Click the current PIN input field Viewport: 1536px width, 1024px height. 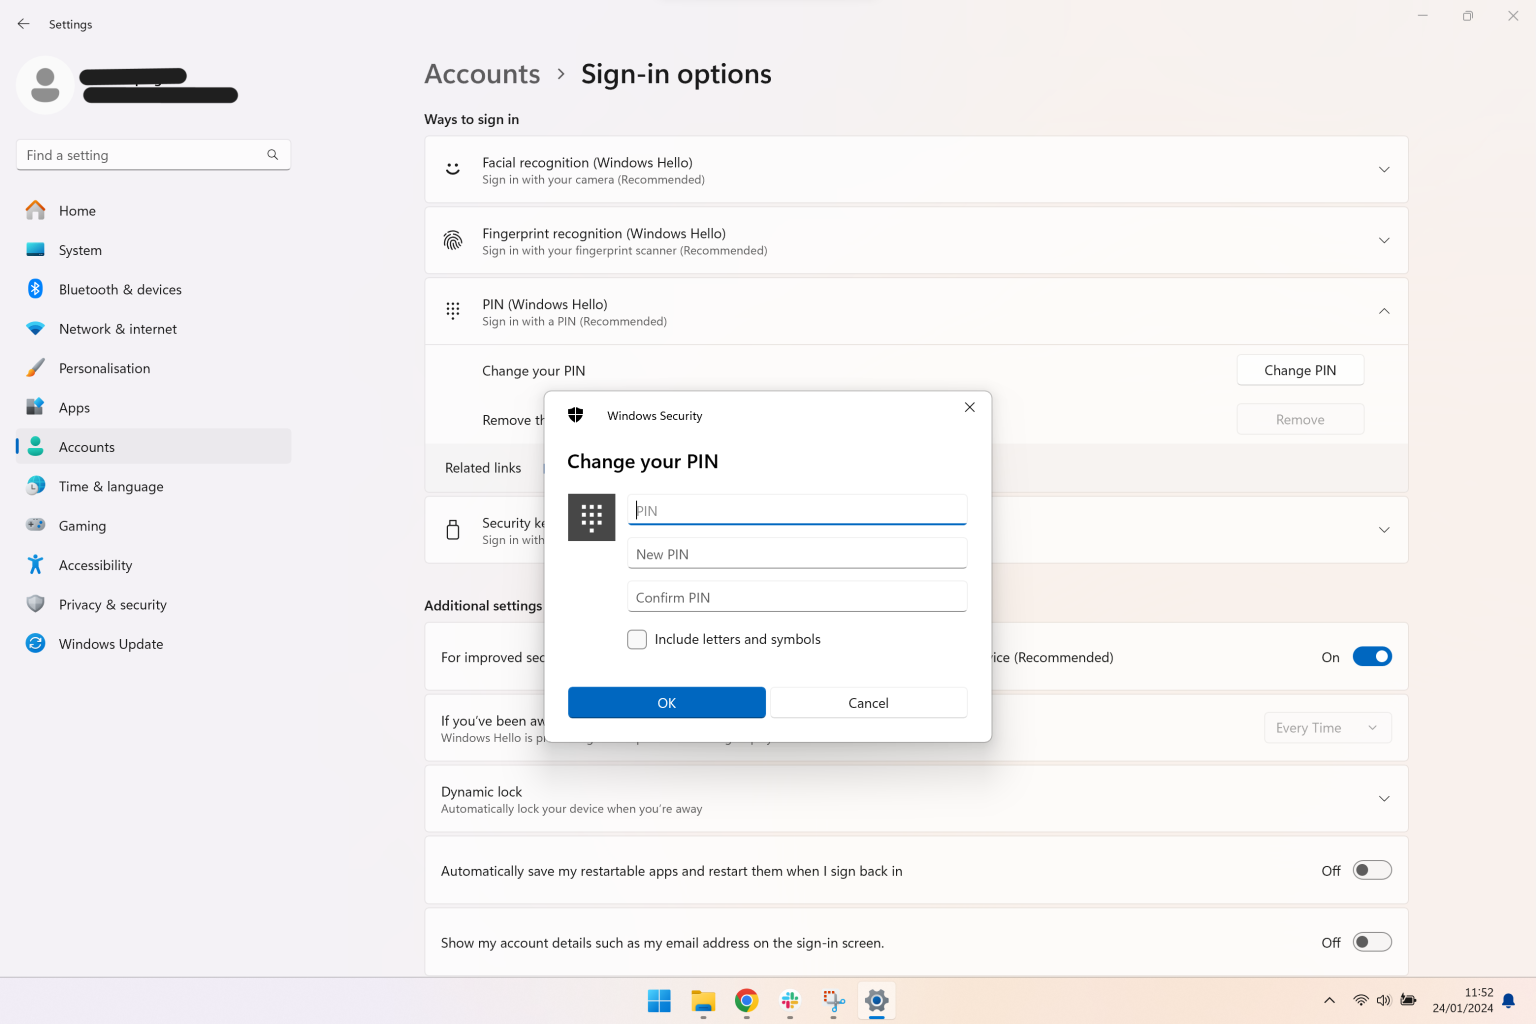[797, 510]
